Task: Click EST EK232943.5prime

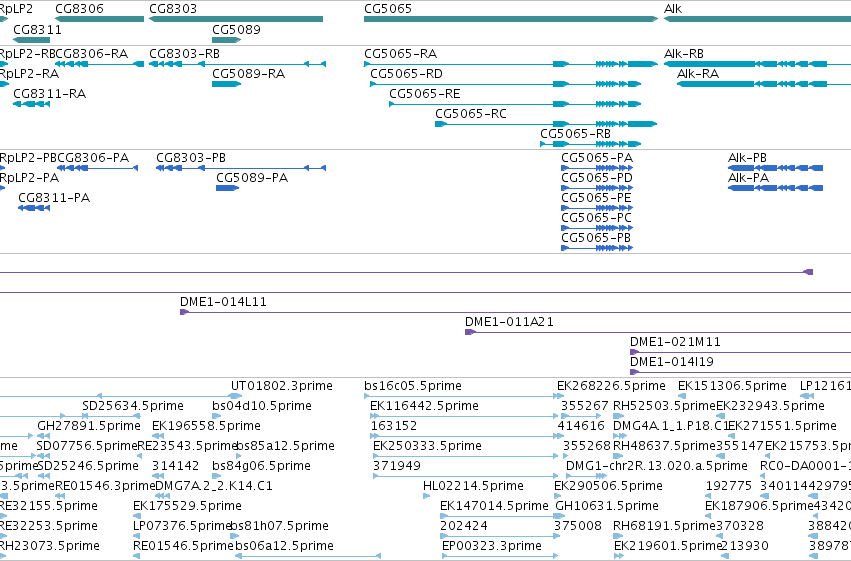Action: [x=771, y=406]
